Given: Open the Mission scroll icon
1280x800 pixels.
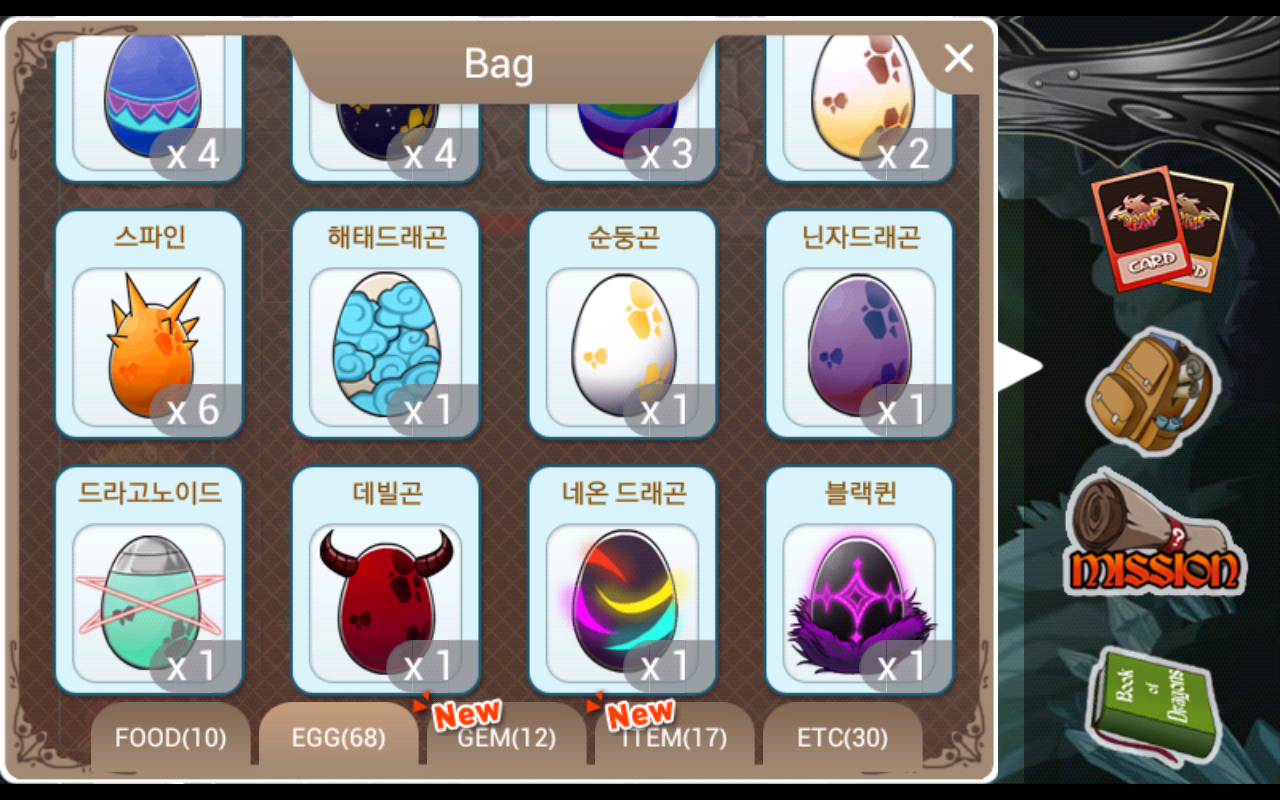Looking at the screenshot, I should (1152, 534).
